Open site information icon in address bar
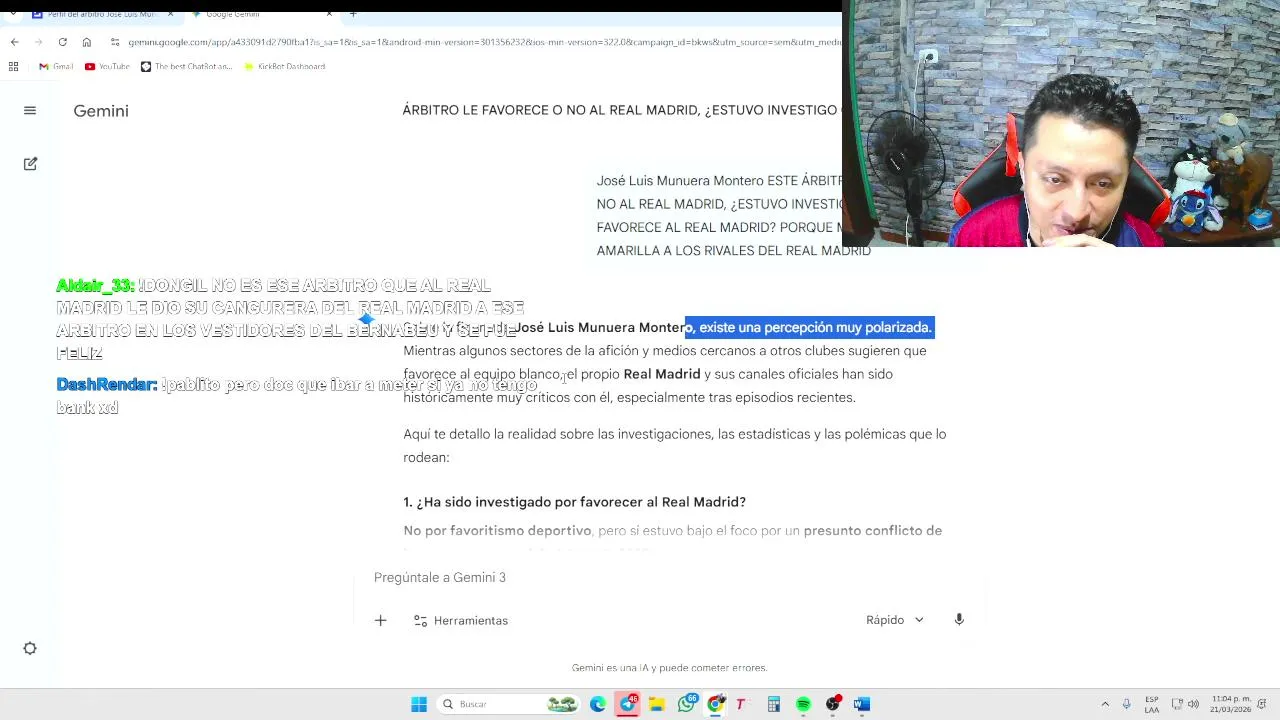 tap(115, 42)
